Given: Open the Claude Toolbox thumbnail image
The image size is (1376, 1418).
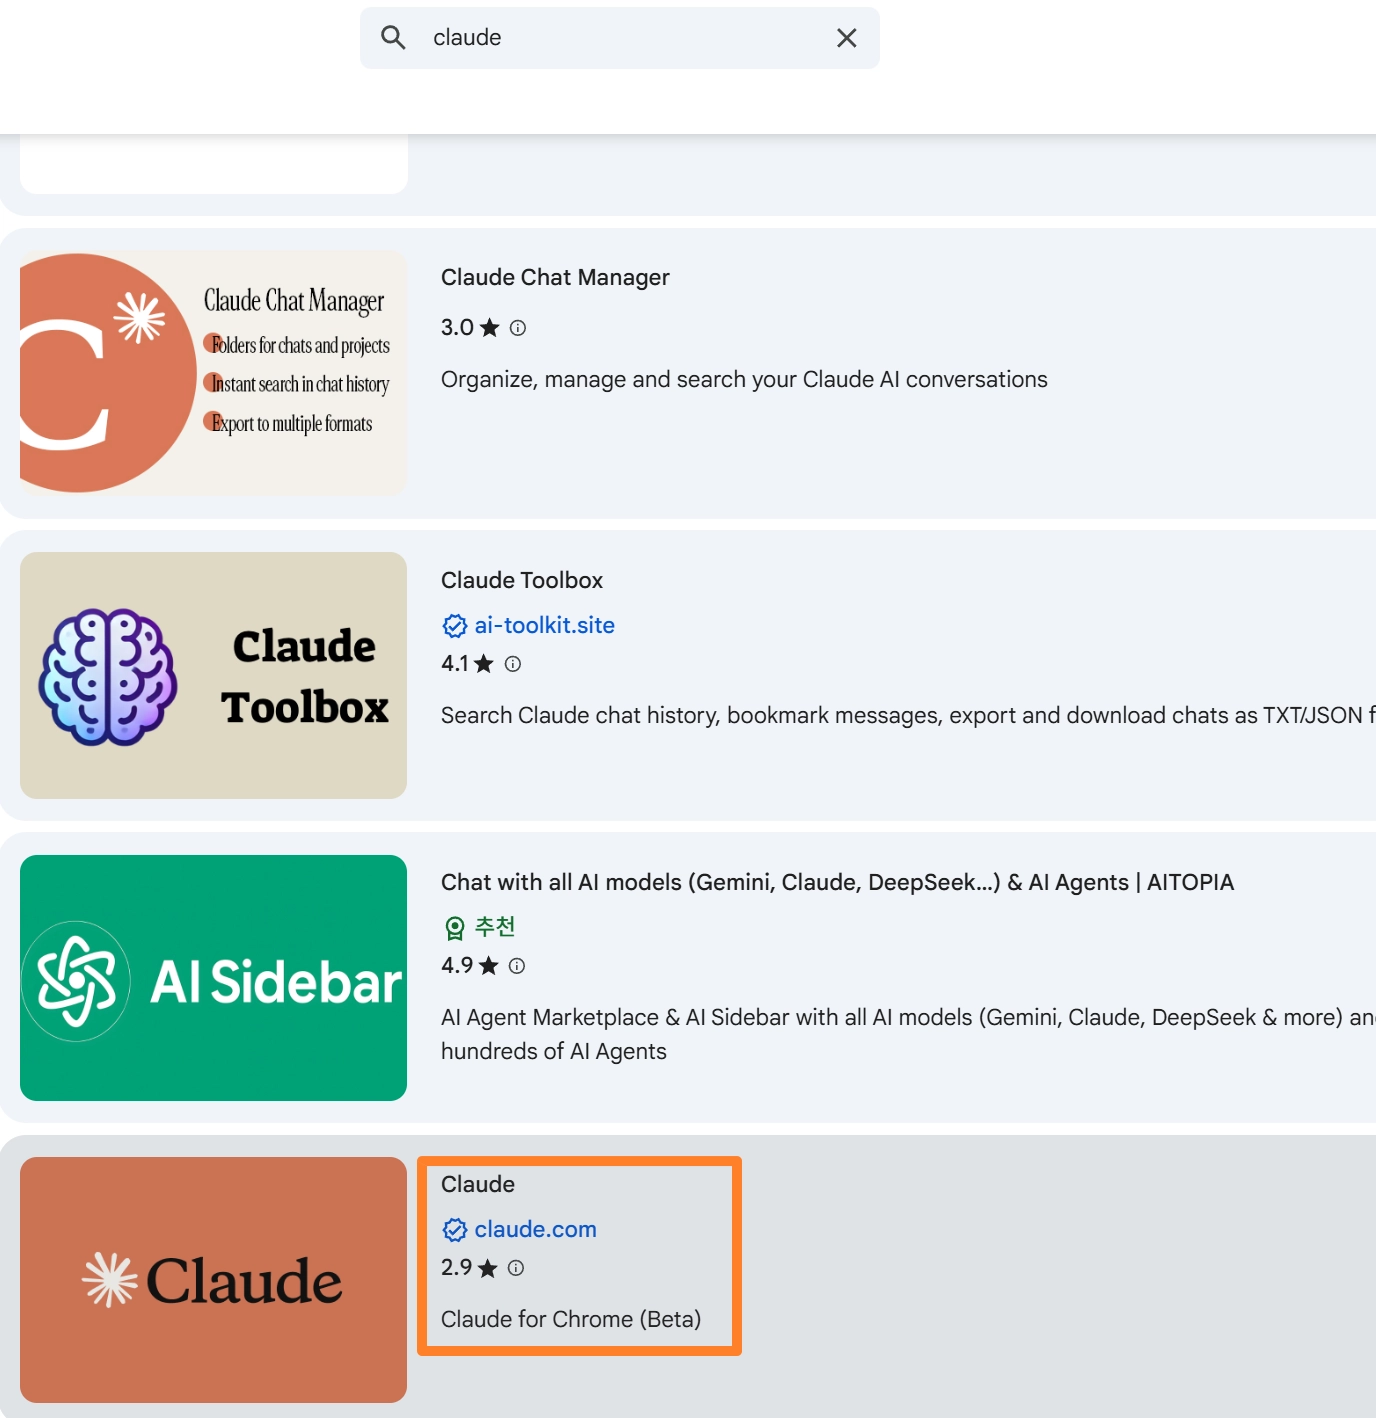Looking at the screenshot, I should (213, 675).
